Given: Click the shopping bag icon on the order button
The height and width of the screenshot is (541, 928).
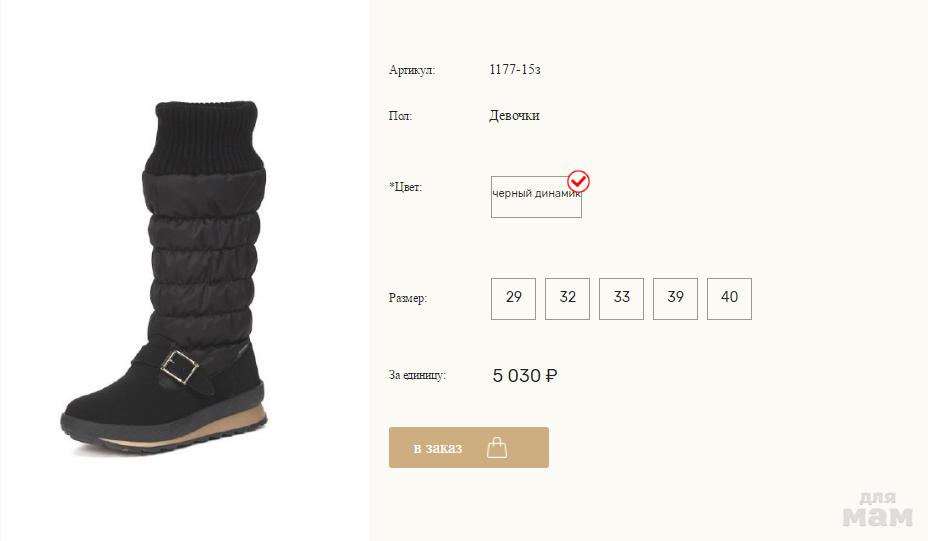Looking at the screenshot, I should 497,447.
